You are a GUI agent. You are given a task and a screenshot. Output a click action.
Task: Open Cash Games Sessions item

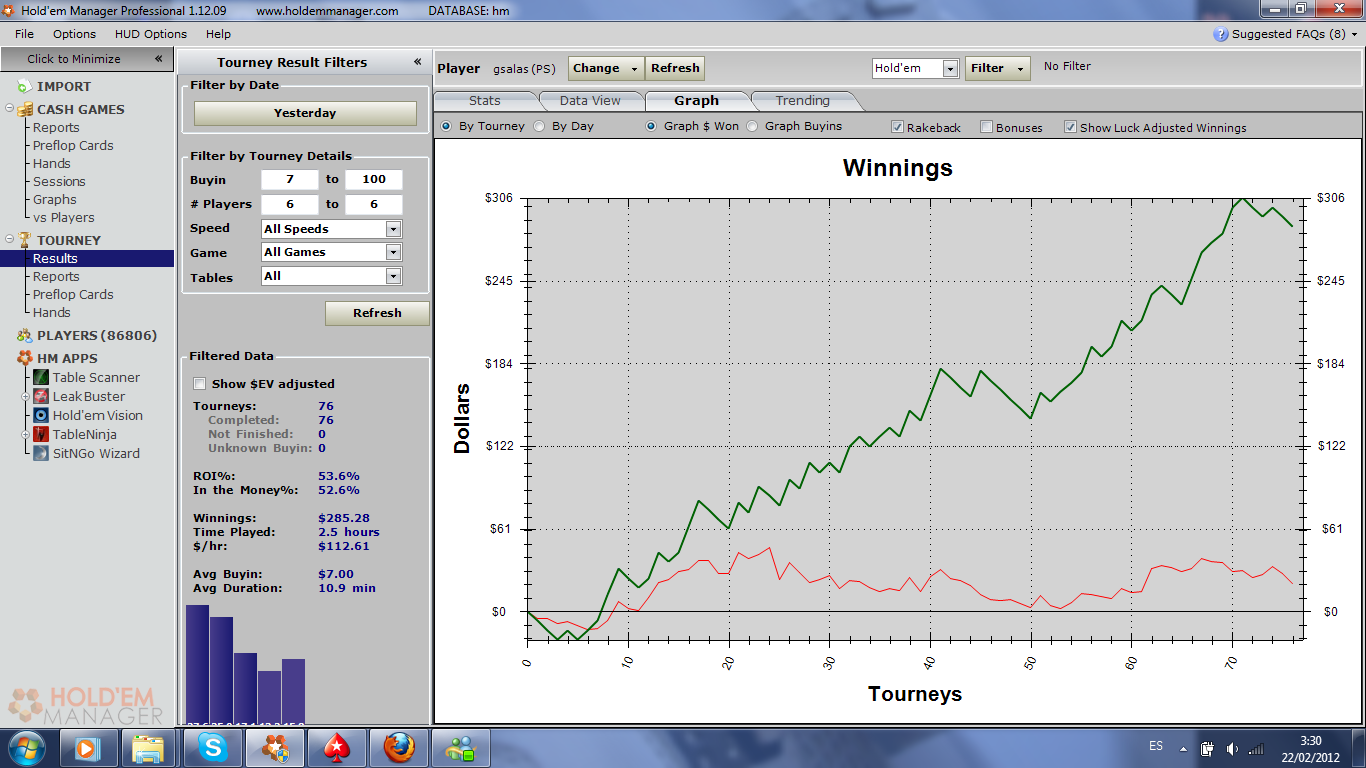click(59, 181)
